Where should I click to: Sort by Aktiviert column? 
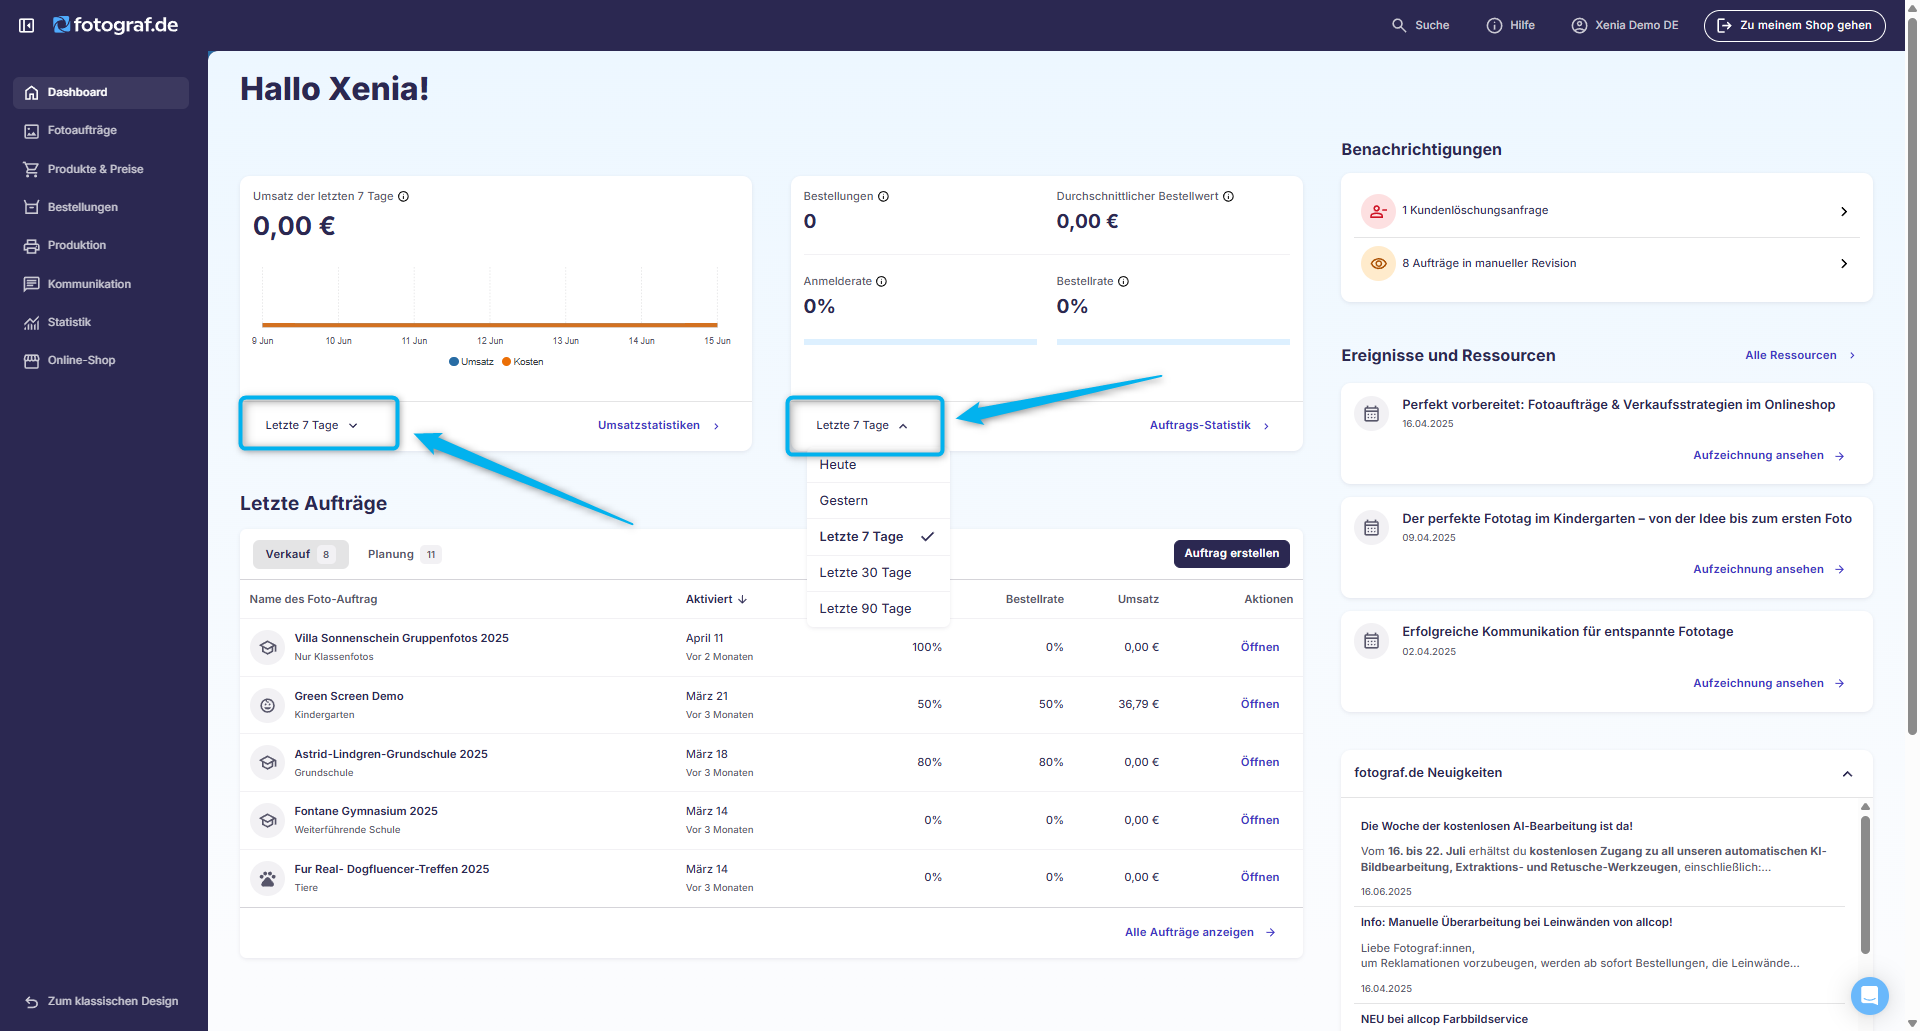coord(716,599)
